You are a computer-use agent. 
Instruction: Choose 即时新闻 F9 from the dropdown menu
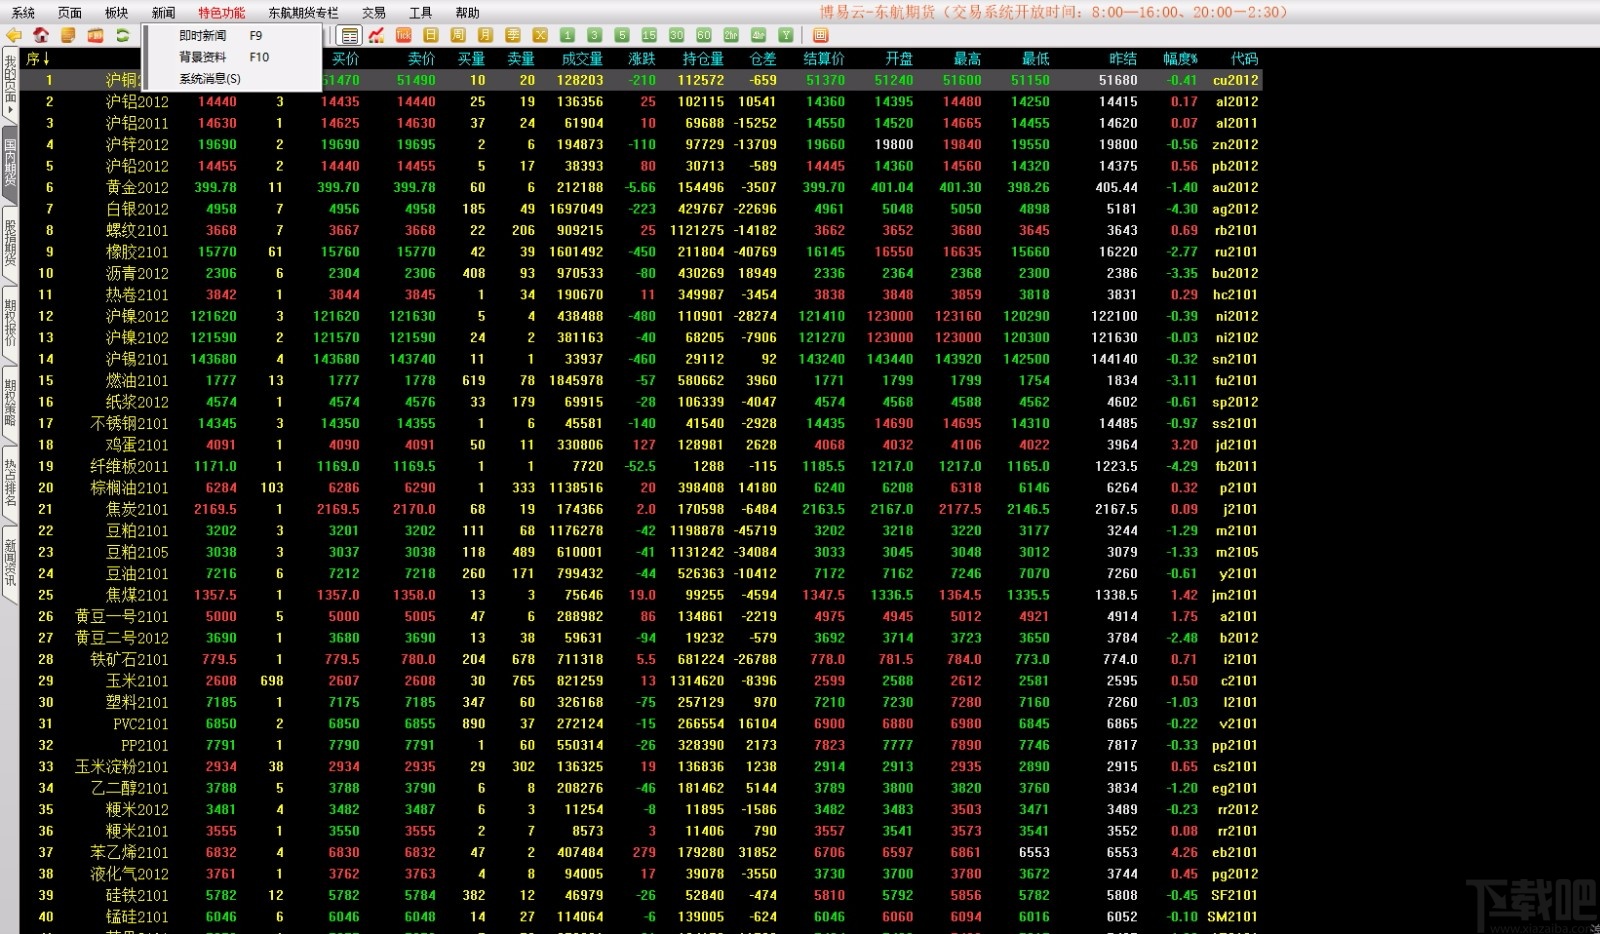point(234,35)
